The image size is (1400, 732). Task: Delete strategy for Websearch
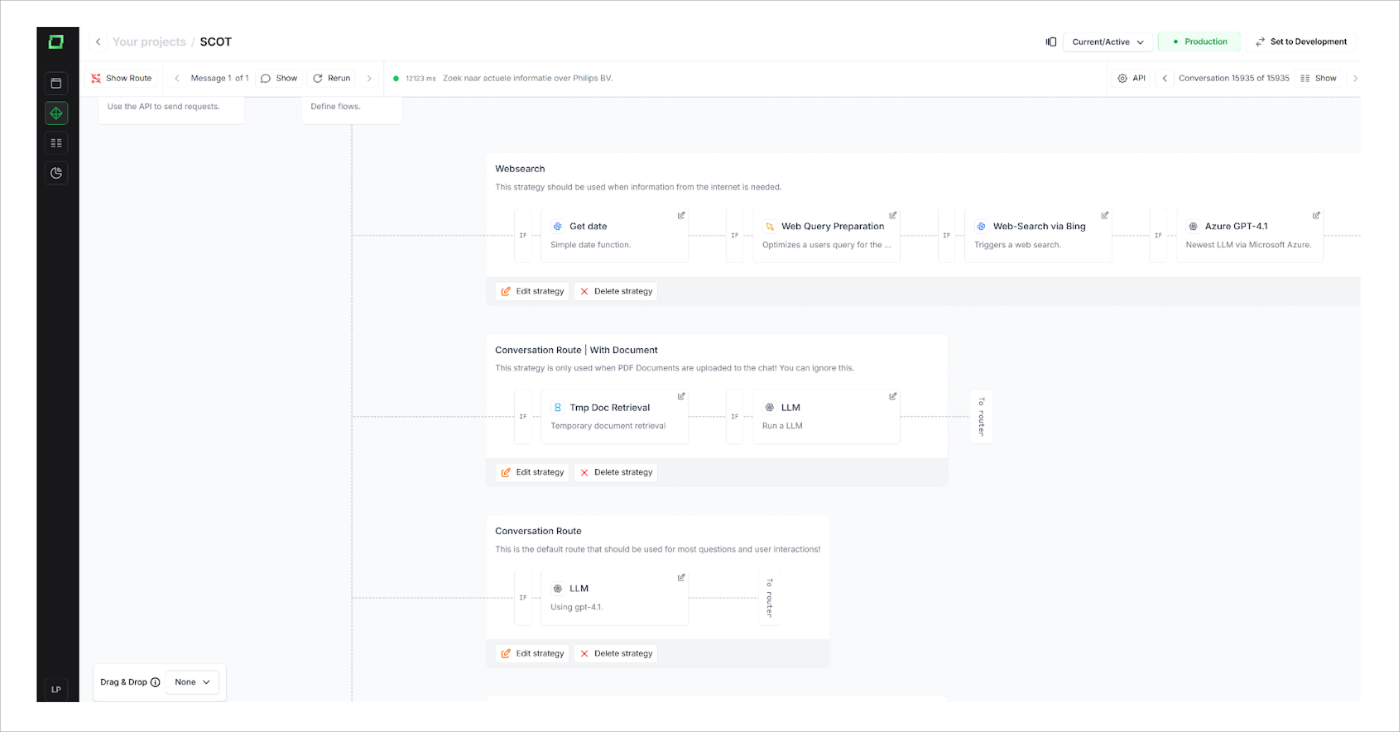click(616, 291)
